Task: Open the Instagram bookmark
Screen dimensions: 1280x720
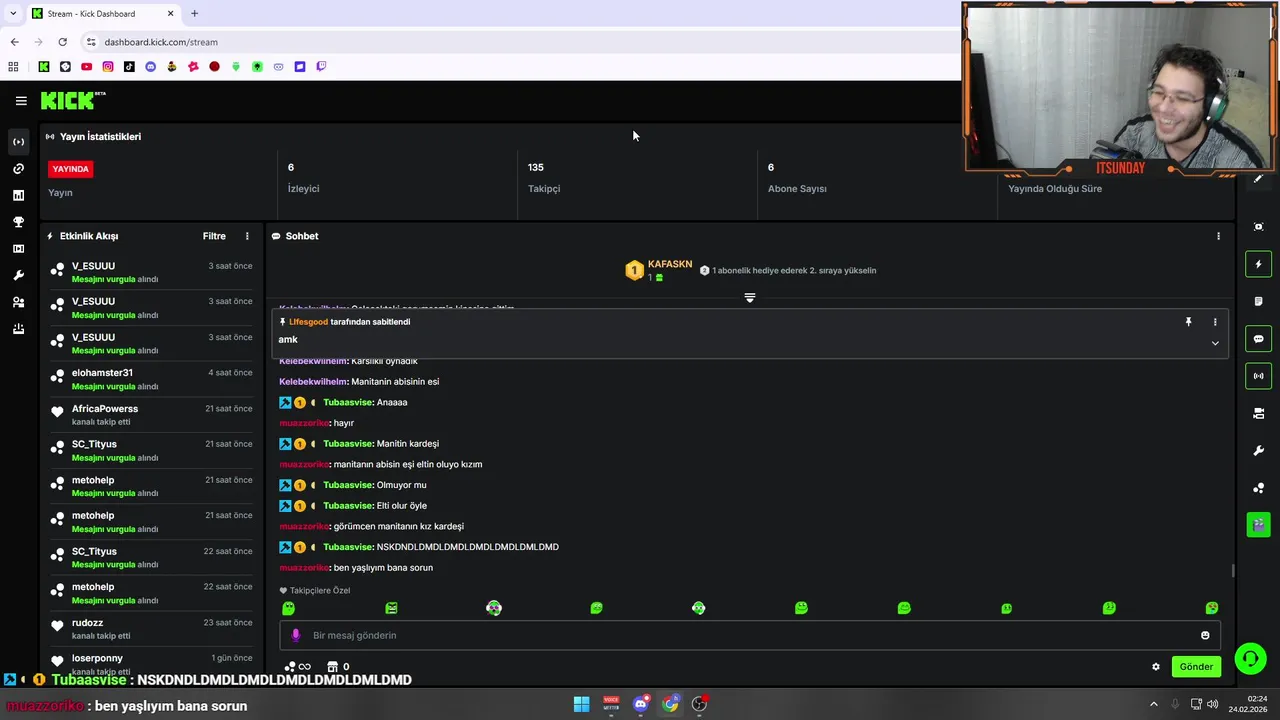Action: pyautogui.click(x=108, y=67)
